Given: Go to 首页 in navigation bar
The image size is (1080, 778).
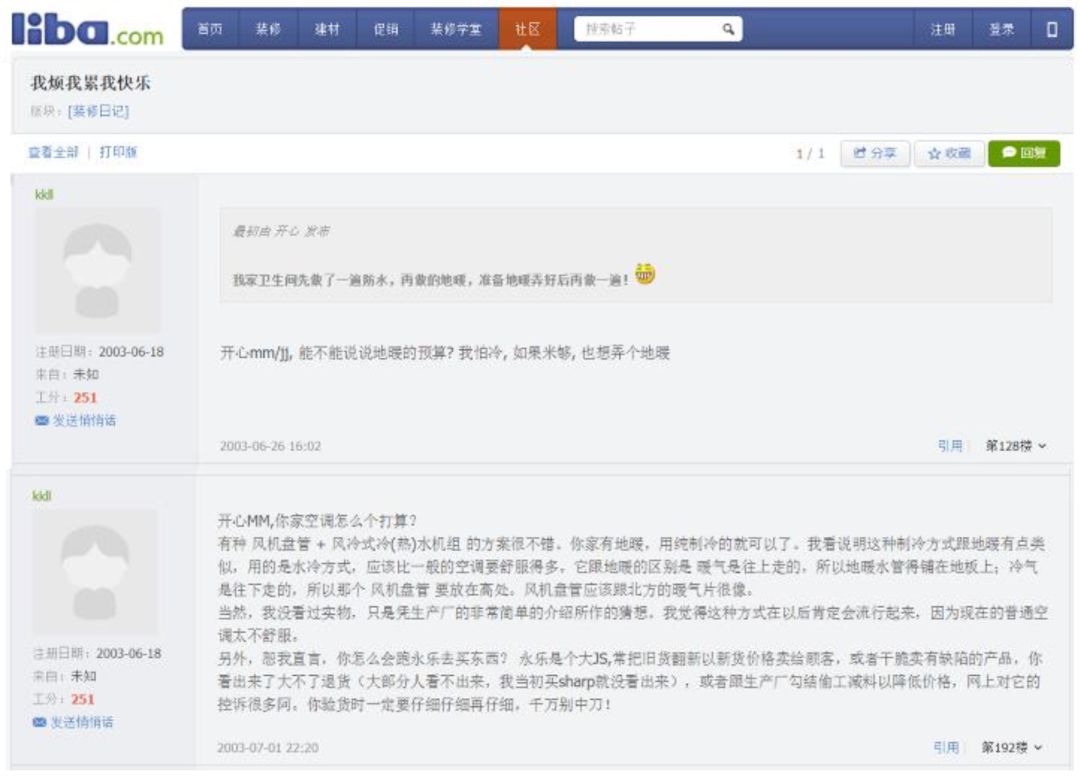Looking at the screenshot, I should tap(210, 29).
